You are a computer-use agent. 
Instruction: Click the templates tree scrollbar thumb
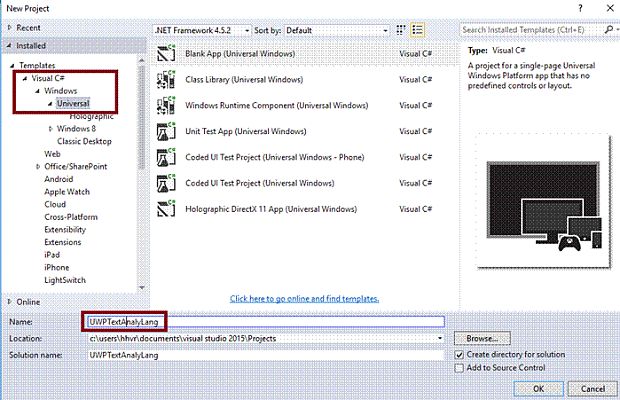(142, 117)
